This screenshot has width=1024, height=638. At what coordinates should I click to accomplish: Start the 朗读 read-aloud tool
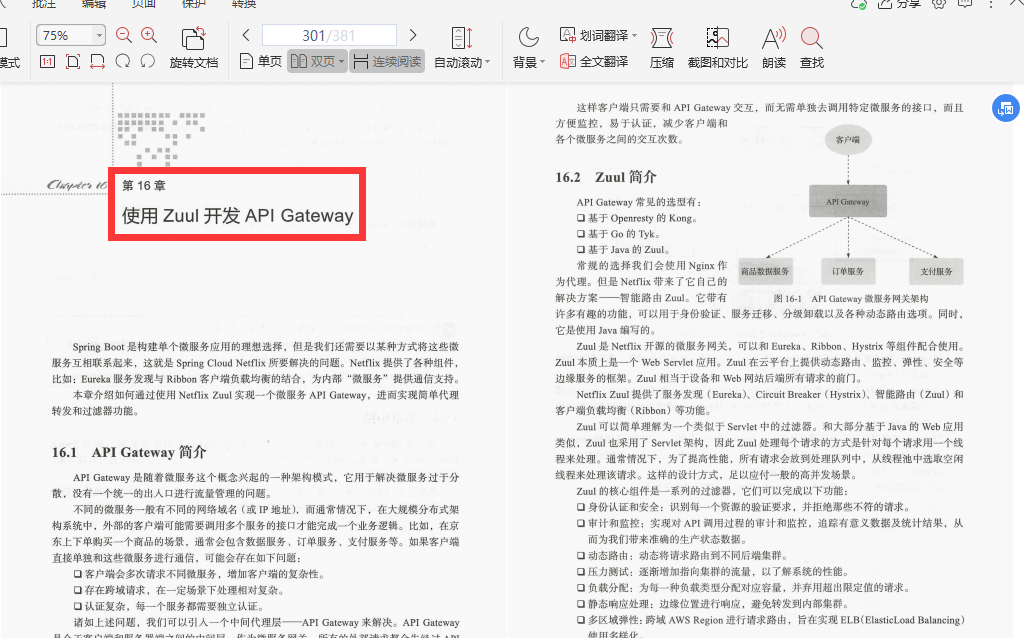coord(774,48)
